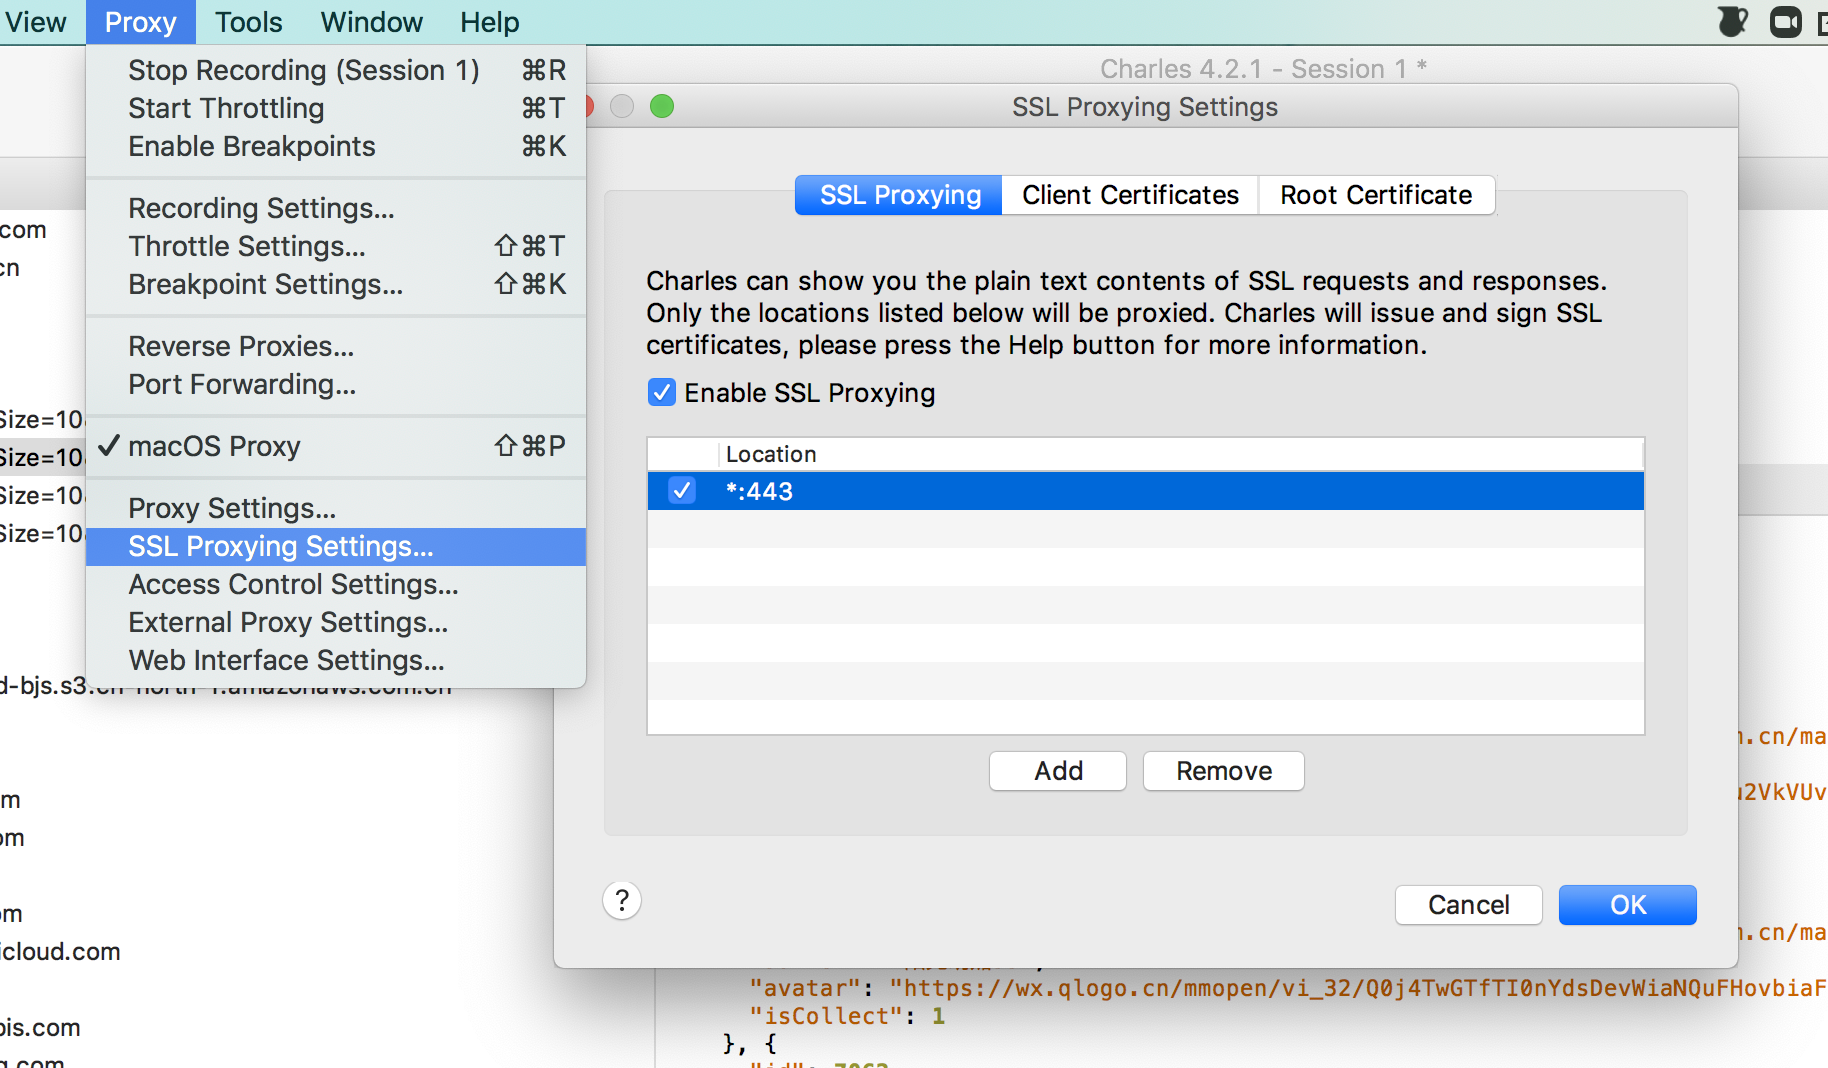
Task: Select the SSL Proxying tab
Action: 899,195
